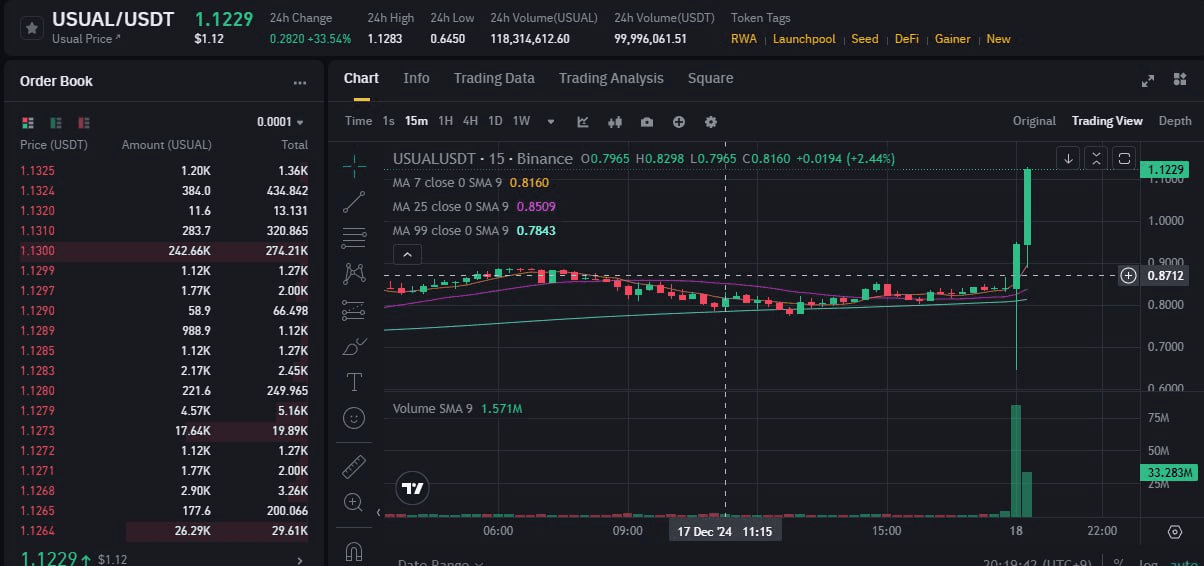Switch chart mode to Depth
Screen dimensions: 1204x566
(x=1175, y=121)
